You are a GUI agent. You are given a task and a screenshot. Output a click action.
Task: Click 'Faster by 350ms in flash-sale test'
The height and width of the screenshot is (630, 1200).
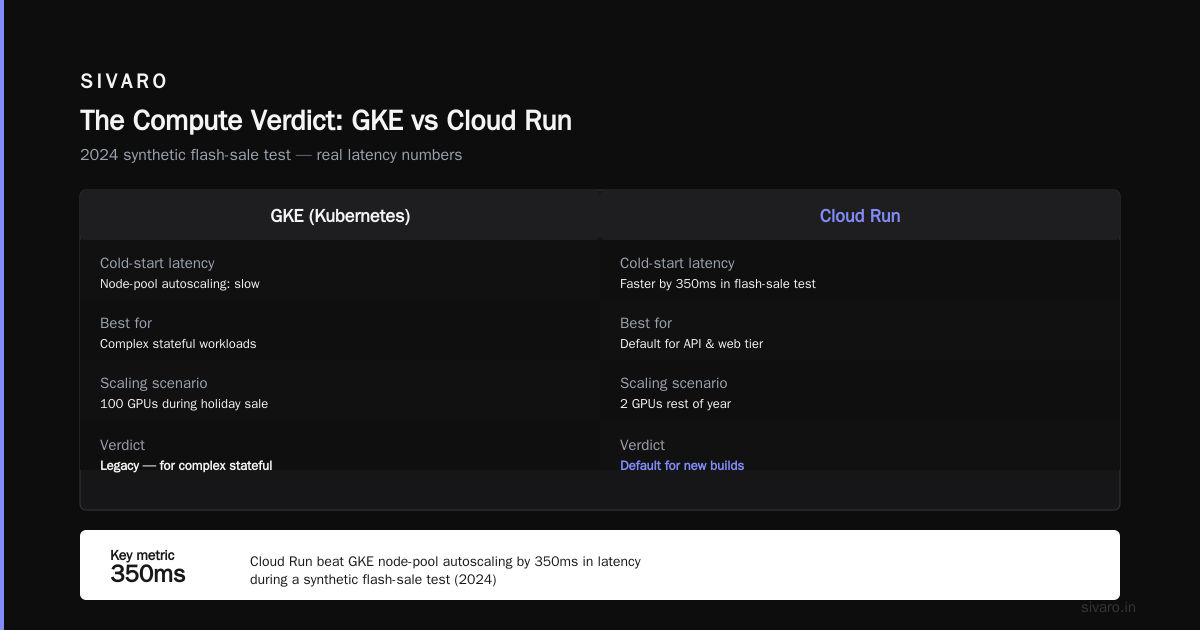pyautogui.click(x=718, y=284)
